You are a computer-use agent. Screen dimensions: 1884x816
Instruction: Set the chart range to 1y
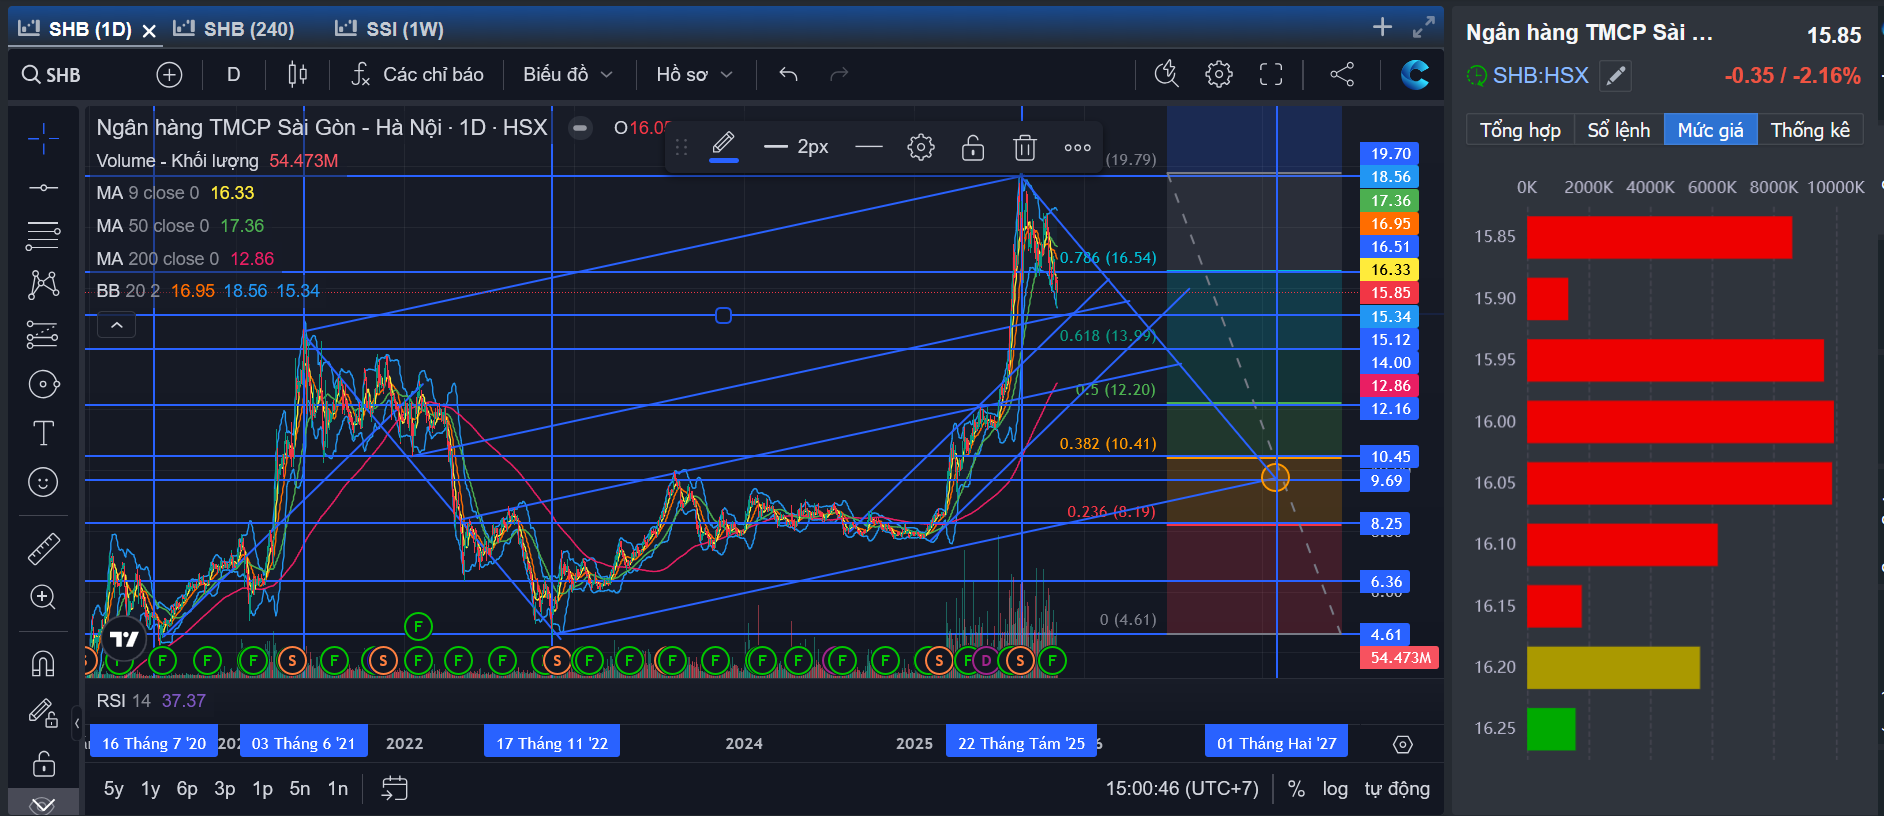click(x=151, y=788)
